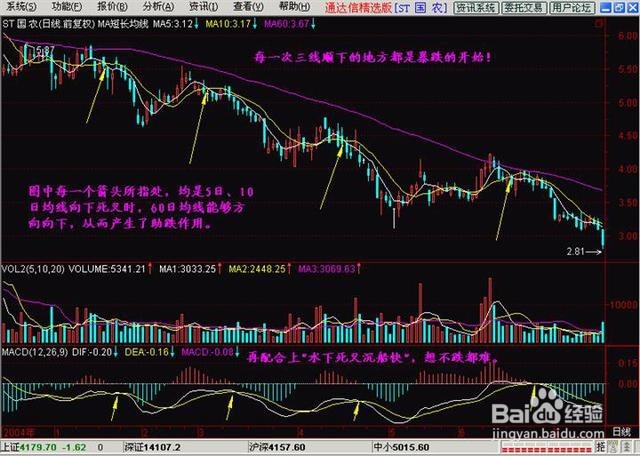Screen dimensions: 640x456
Task: Click the 资讯系统 button
Action: [476, 7]
